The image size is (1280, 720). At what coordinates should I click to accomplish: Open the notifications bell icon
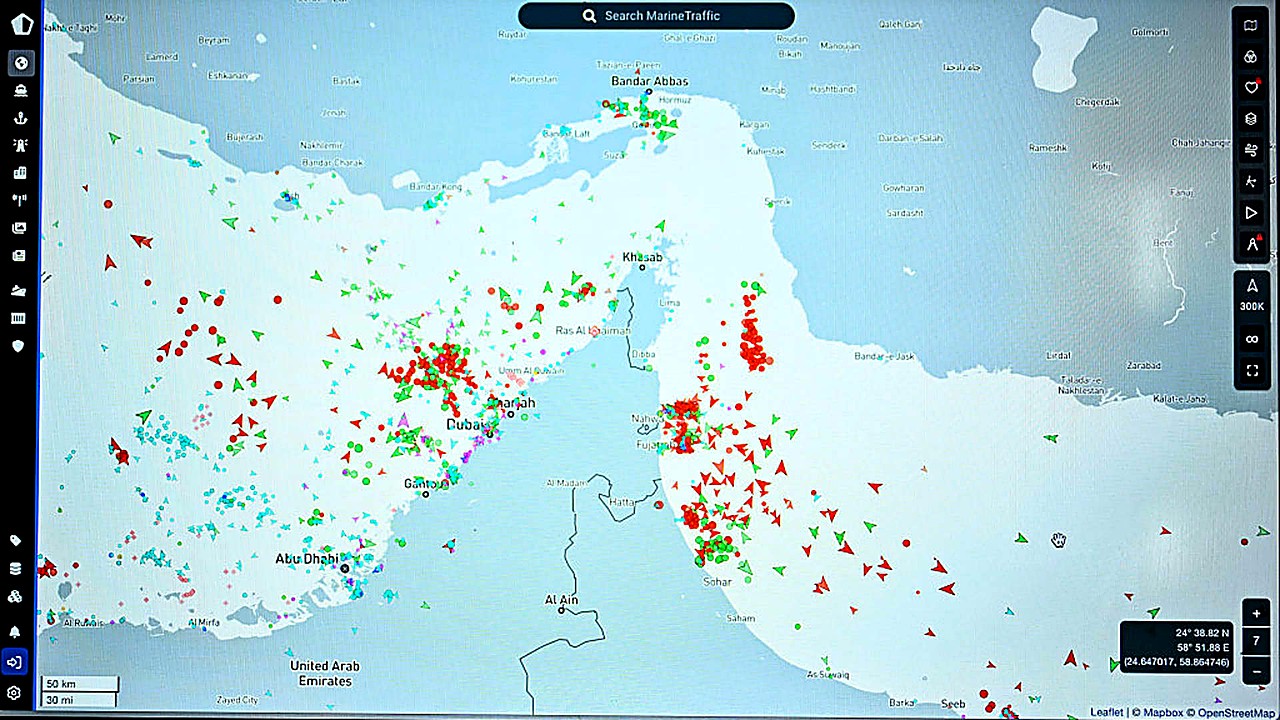point(15,632)
